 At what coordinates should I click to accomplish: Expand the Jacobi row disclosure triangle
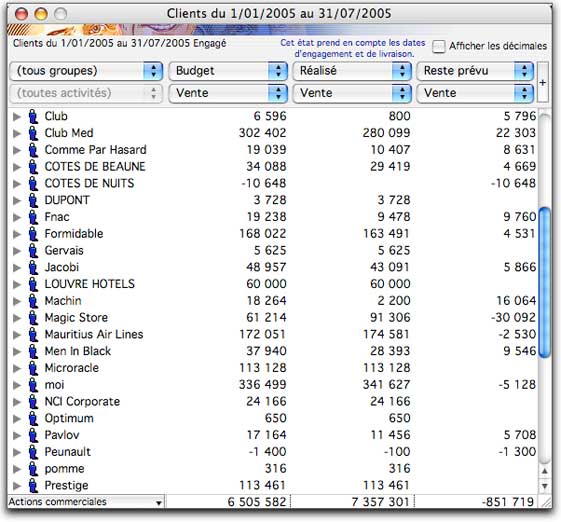[16, 268]
